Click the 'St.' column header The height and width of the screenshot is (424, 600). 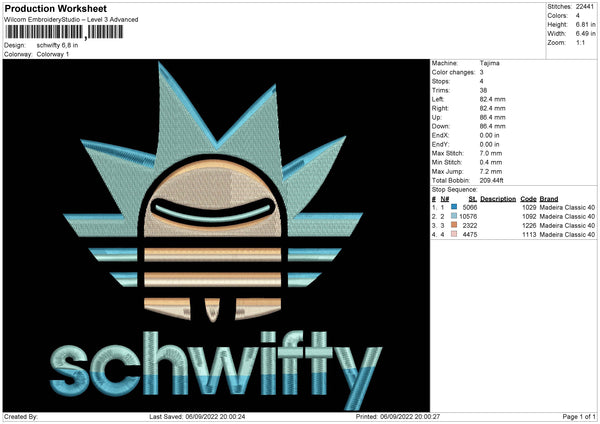[x=473, y=199]
